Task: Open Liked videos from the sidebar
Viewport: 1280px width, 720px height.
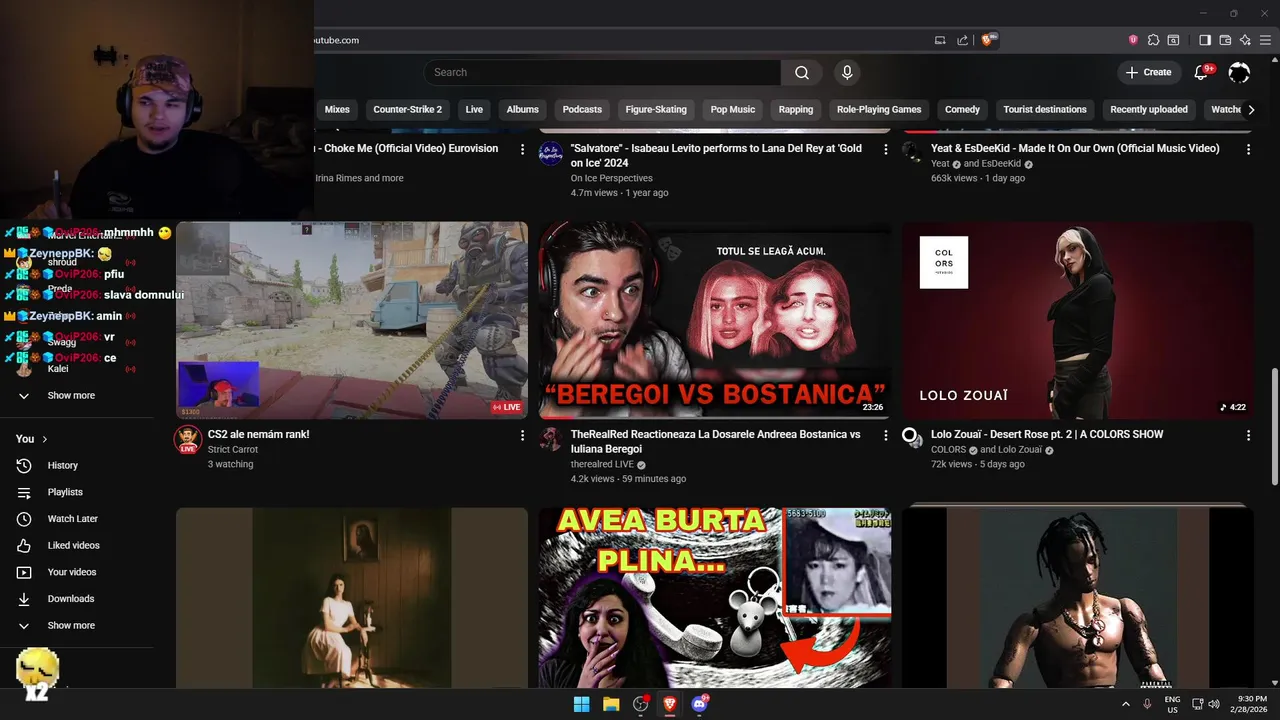Action: point(73,545)
